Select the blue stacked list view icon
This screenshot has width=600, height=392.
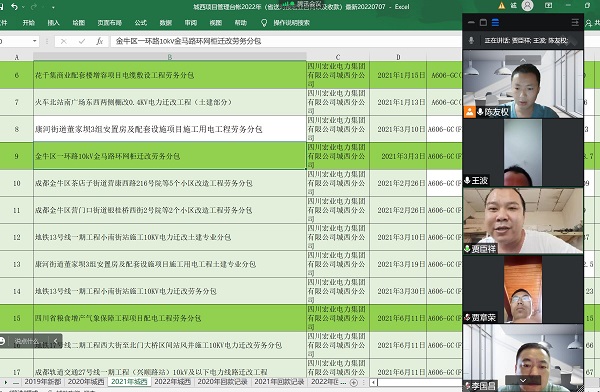tap(495, 23)
